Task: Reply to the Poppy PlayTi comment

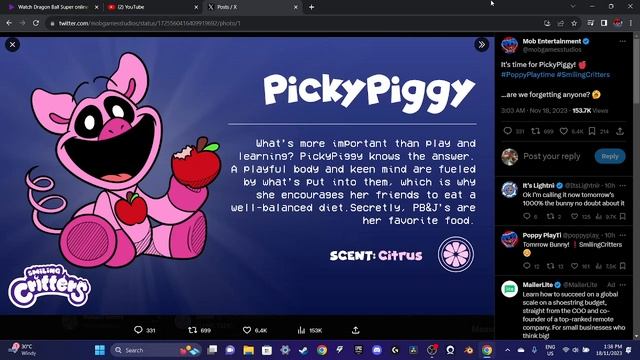Action: tap(527, 266)
